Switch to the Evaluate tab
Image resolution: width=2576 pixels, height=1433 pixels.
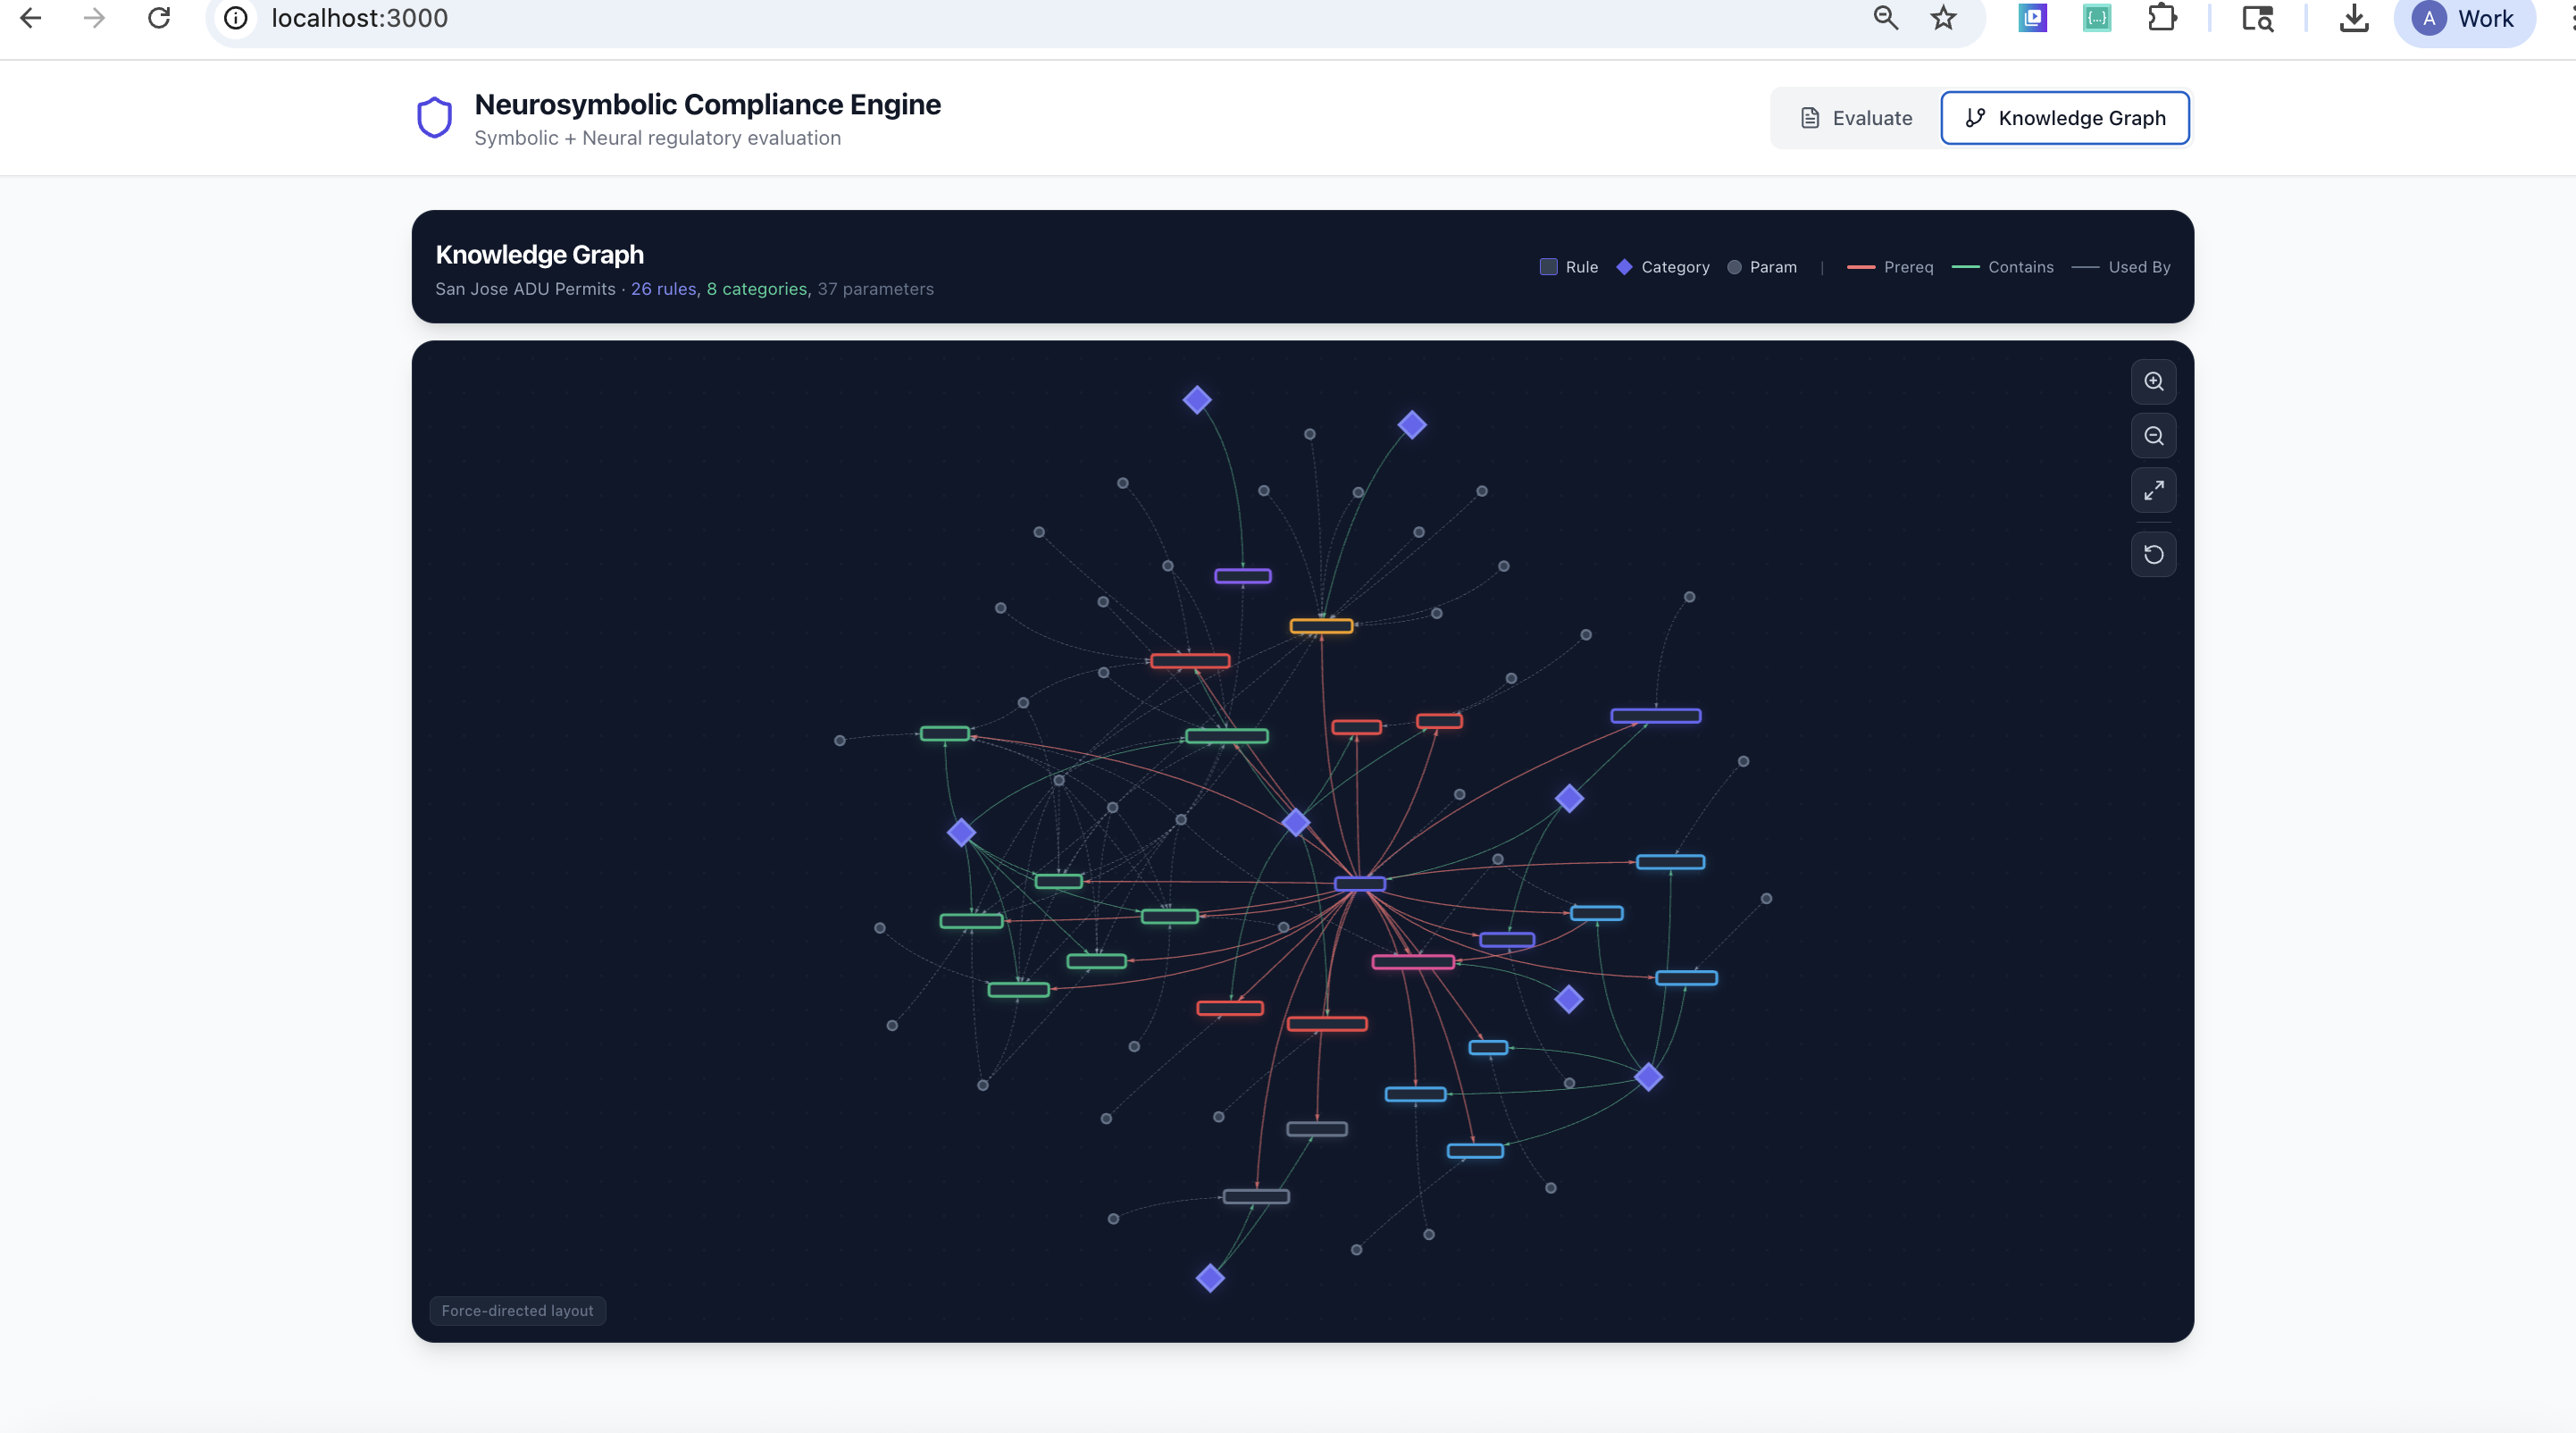click(x=1856, y=118)
